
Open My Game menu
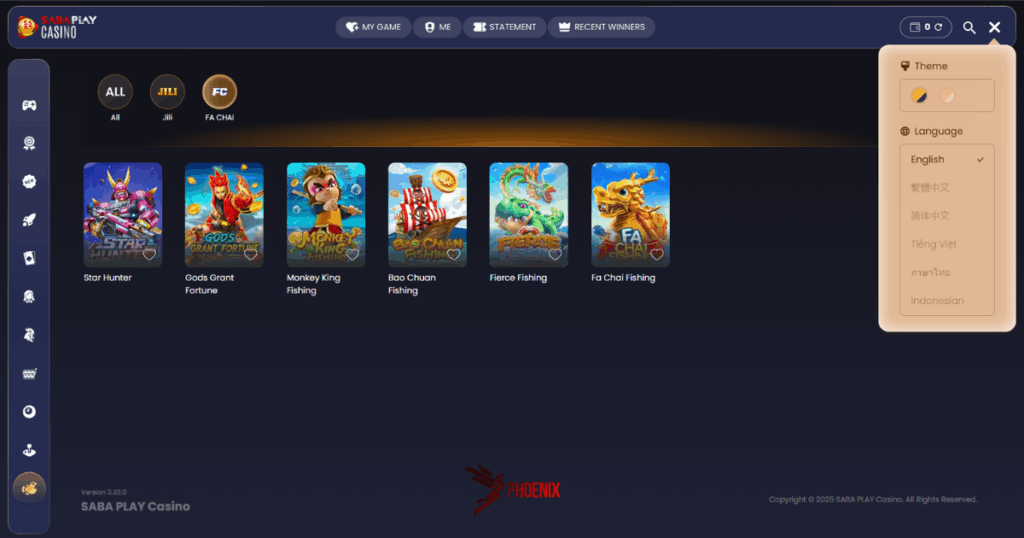pyautogui.click(x=373, y=27)
